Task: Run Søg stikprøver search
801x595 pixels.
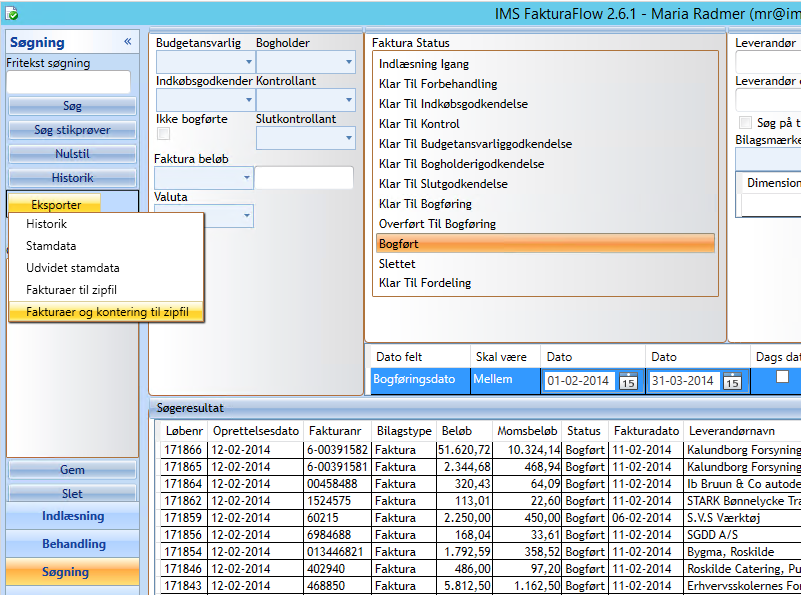Action: (72, 130)
